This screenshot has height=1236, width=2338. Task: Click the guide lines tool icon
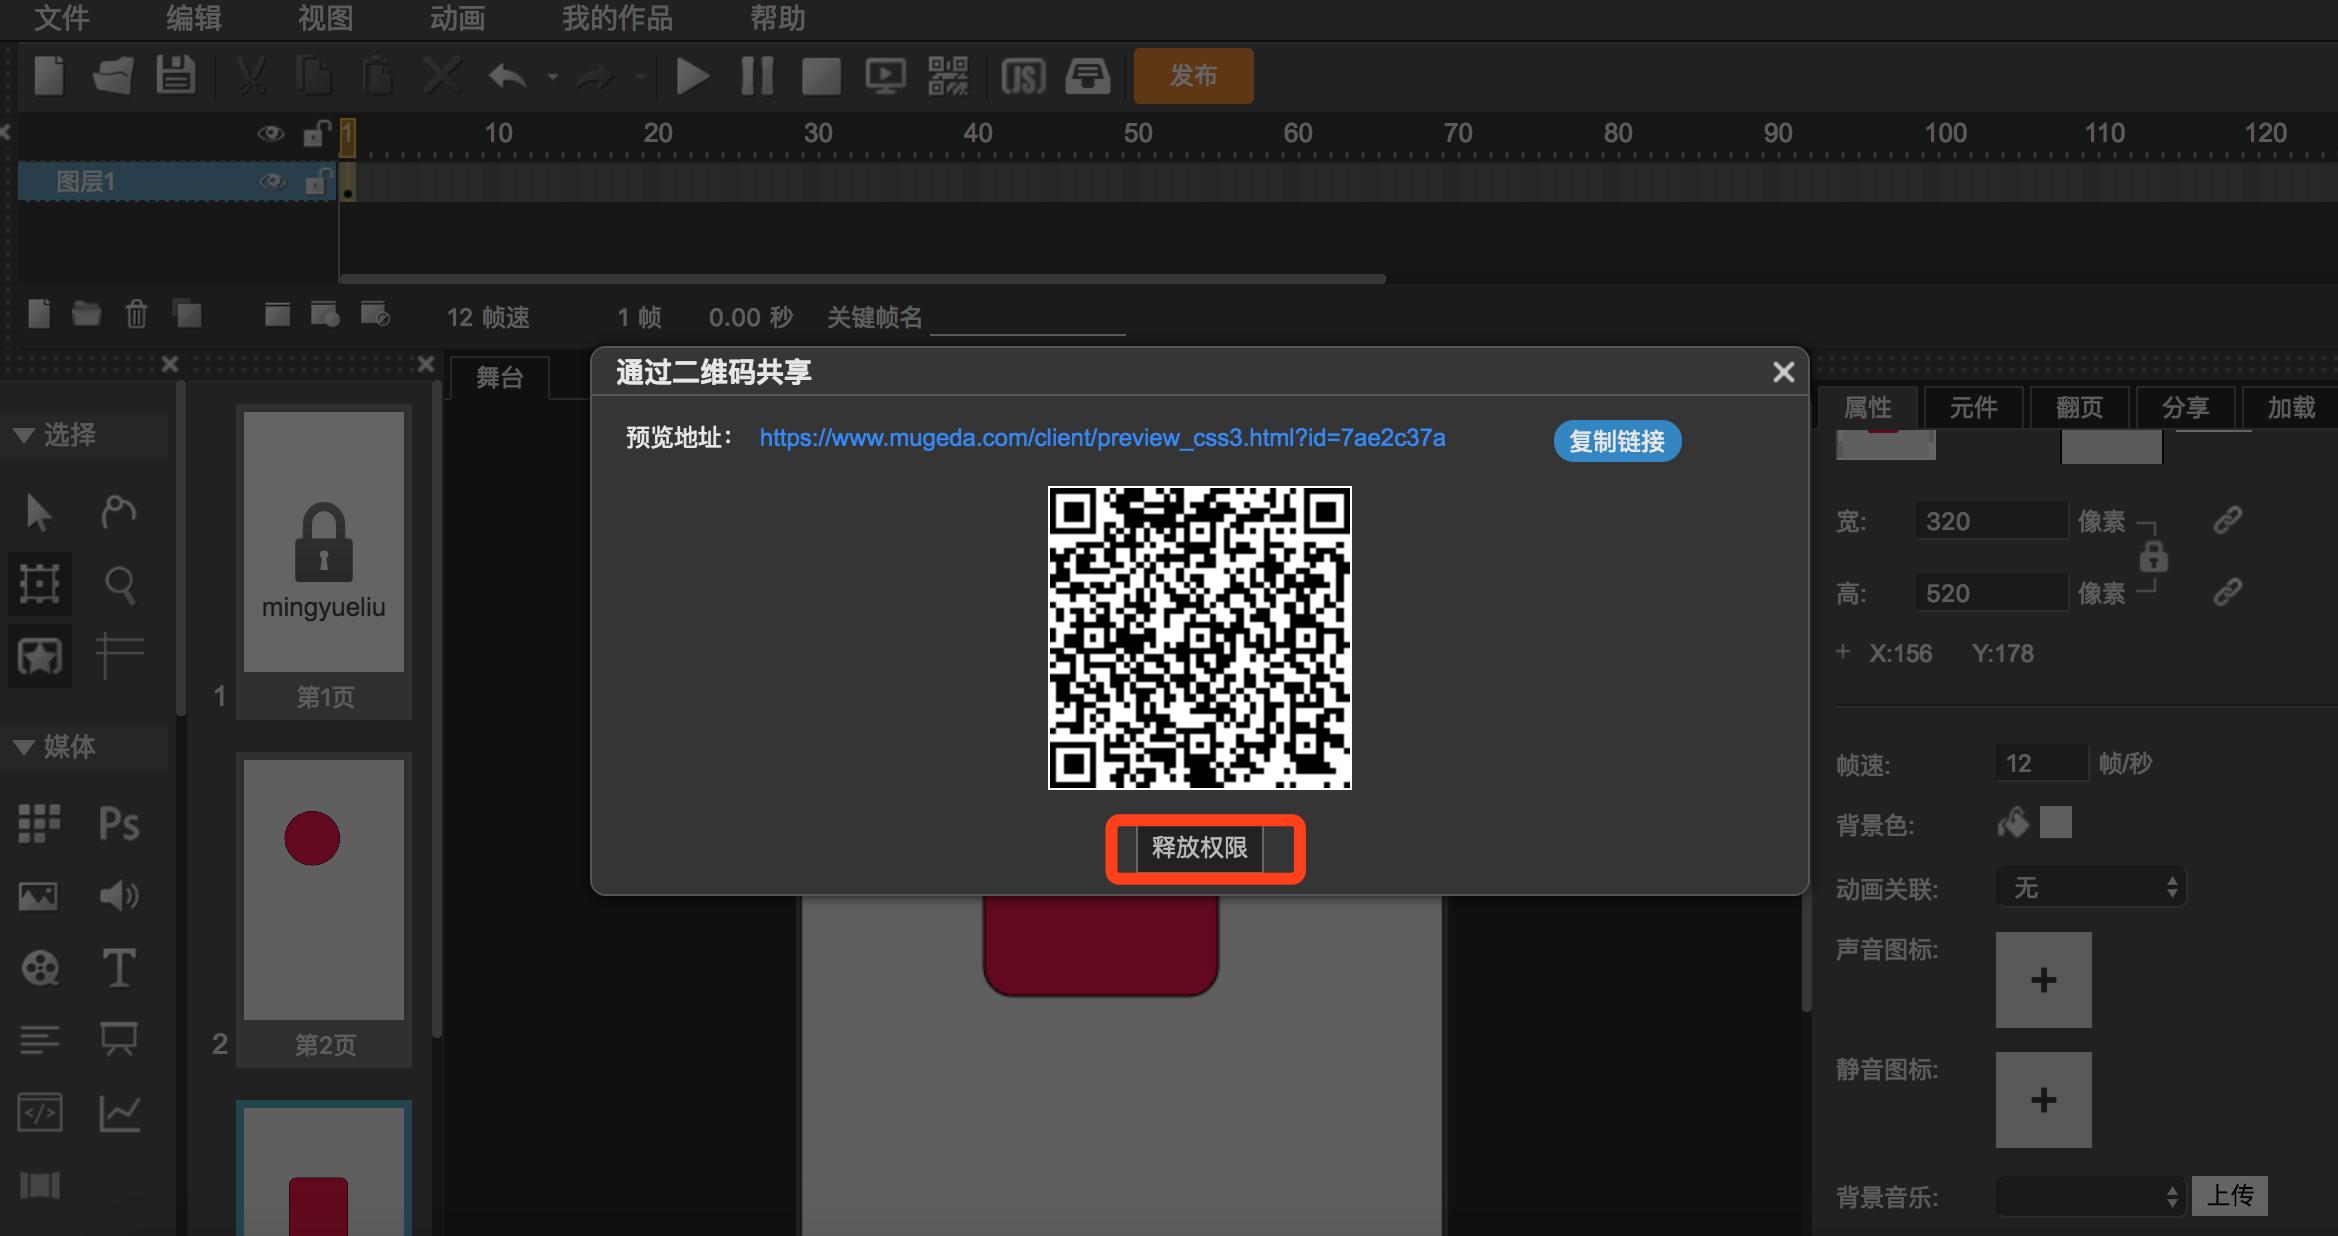click(119, 656)
